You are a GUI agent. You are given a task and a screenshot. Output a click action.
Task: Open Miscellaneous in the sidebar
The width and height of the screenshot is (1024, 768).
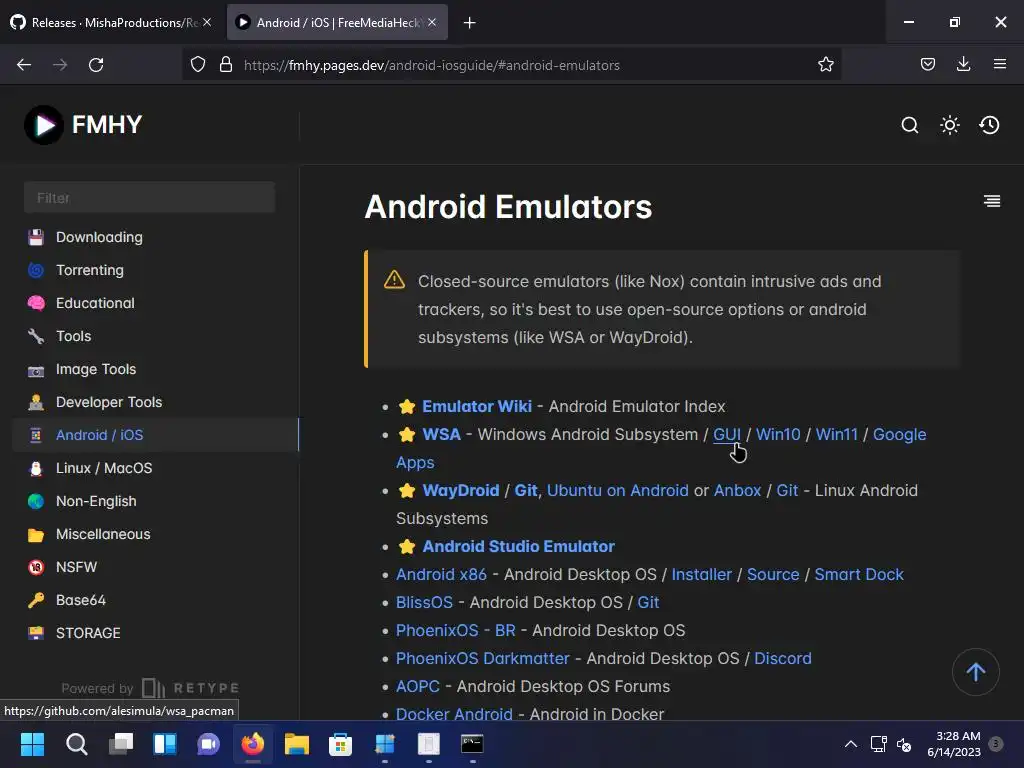click(x=103, y=534)
